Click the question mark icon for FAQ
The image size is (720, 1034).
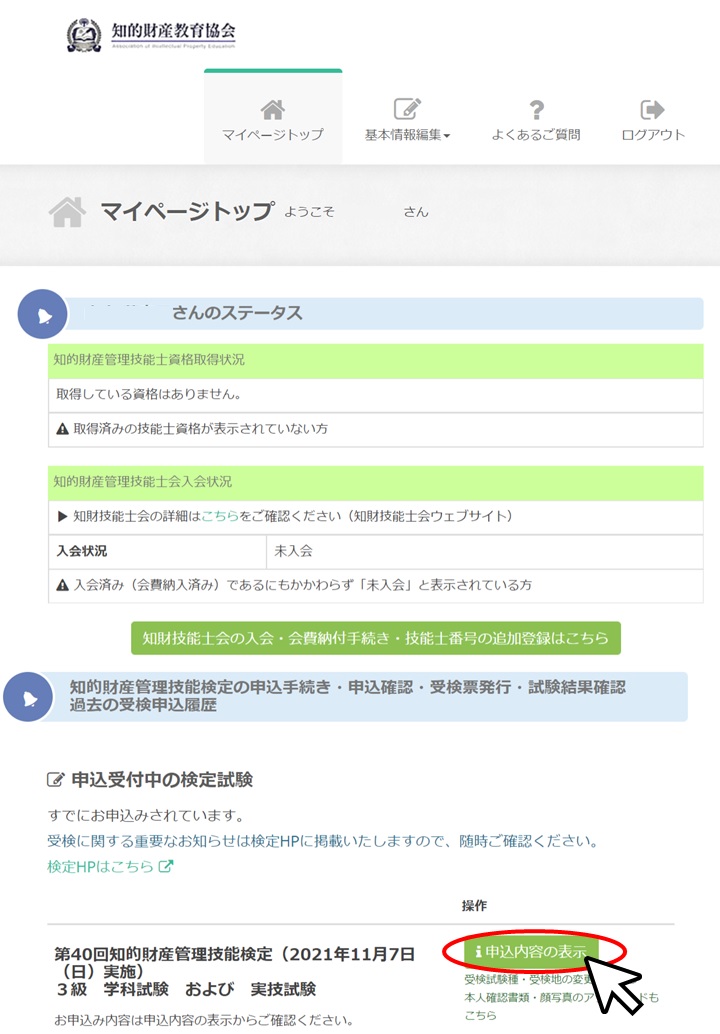click(536, 109)
